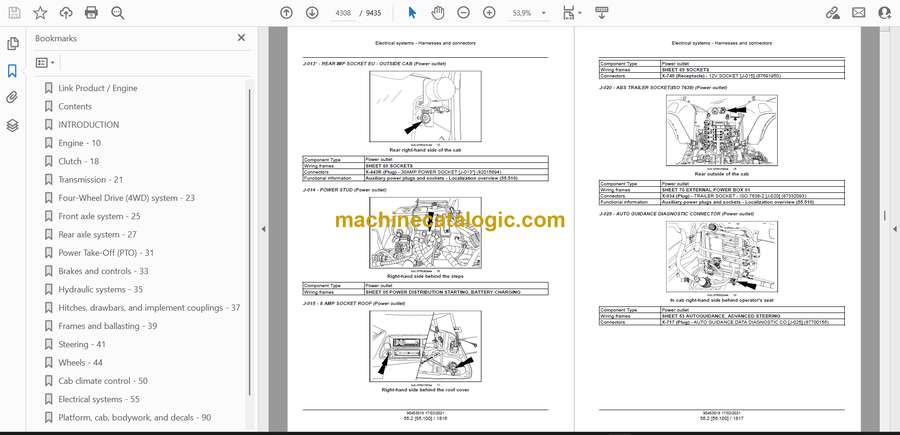Click the page number field showing 4308
This screenshot has width=900, height=435.
point(343,13)
